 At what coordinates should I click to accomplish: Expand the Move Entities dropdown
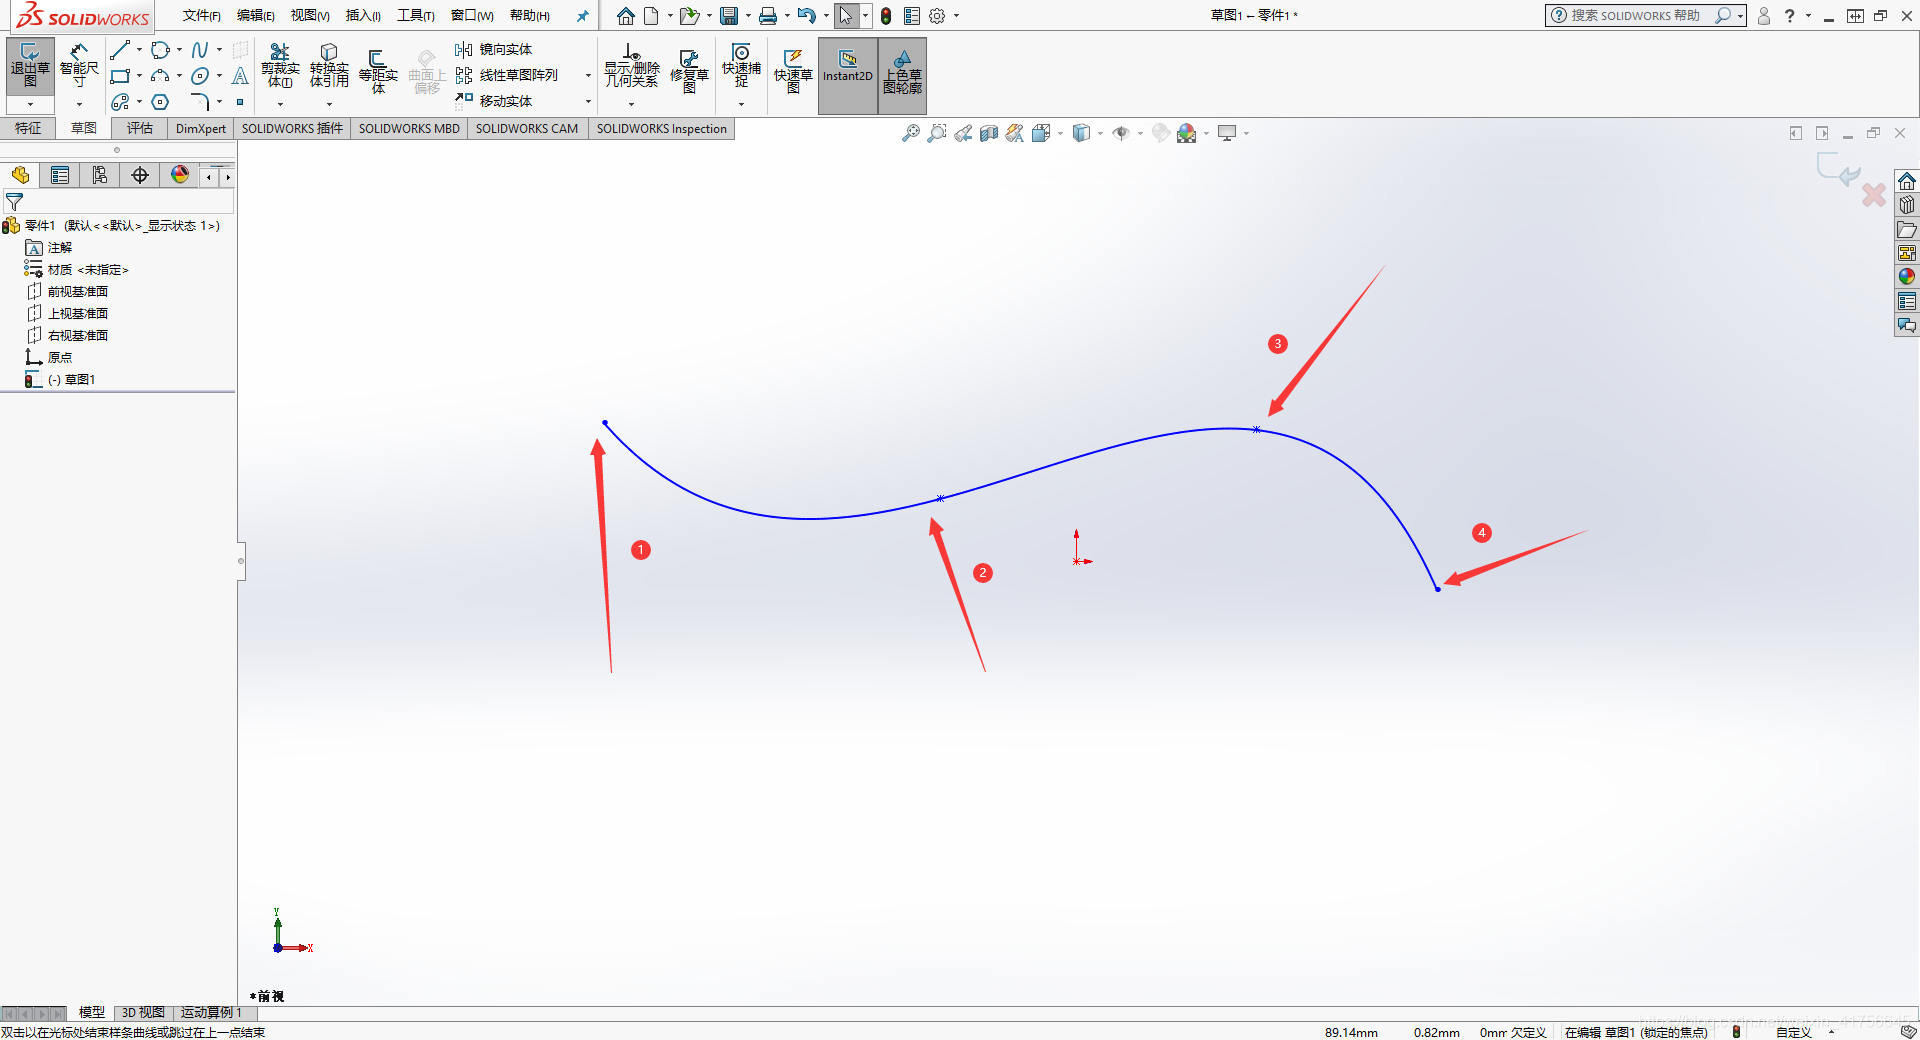[588, 102]
